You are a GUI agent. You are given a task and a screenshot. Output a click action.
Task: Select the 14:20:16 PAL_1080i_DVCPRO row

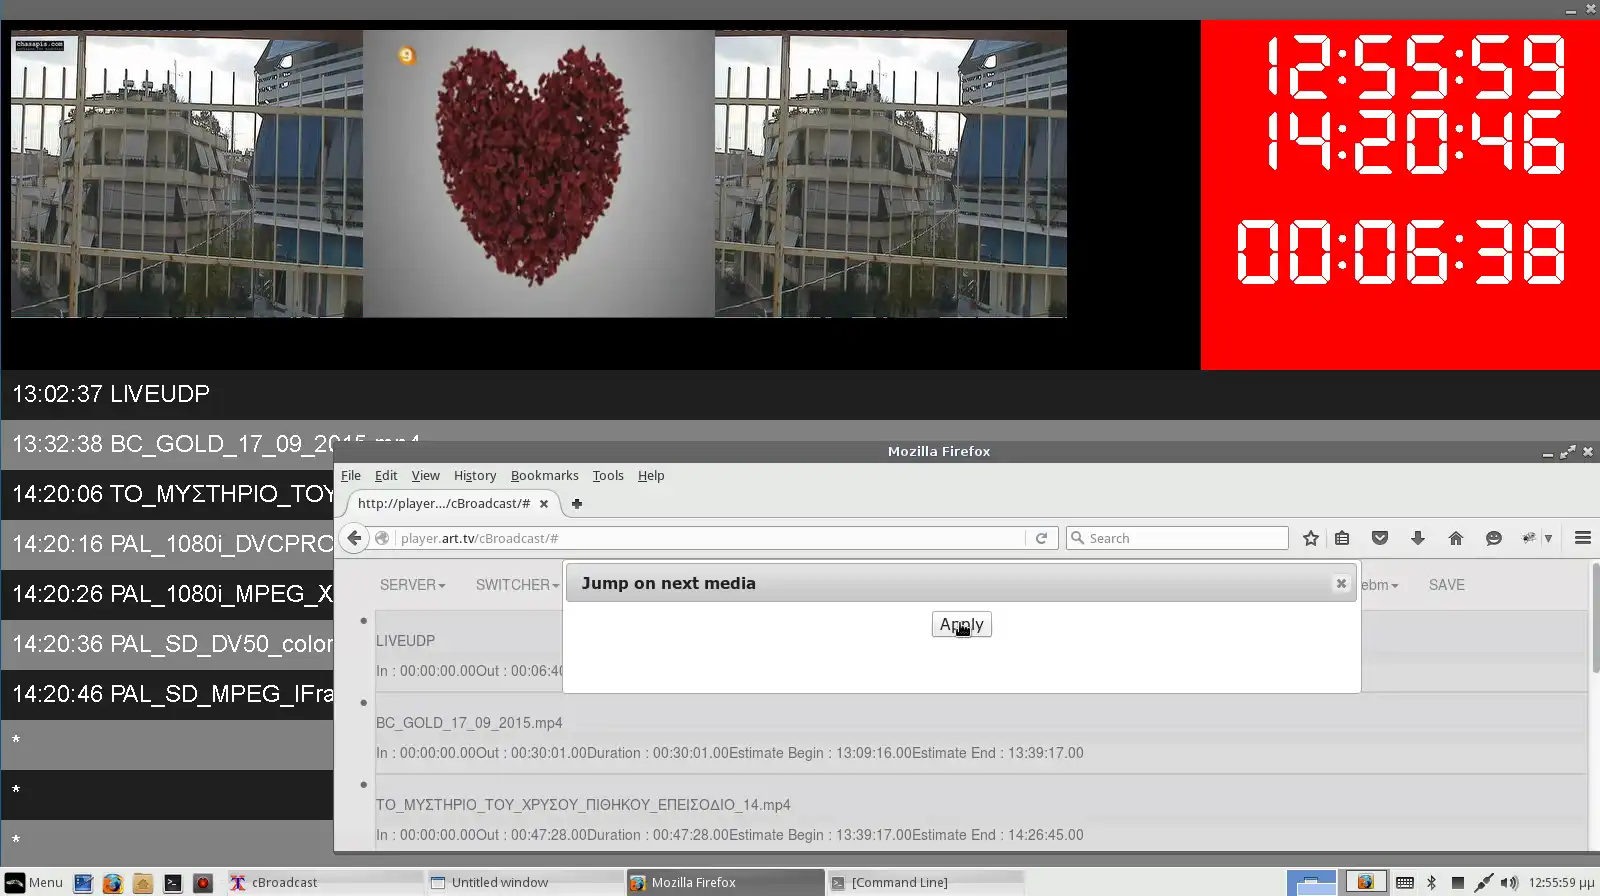[x=167, y=544]
